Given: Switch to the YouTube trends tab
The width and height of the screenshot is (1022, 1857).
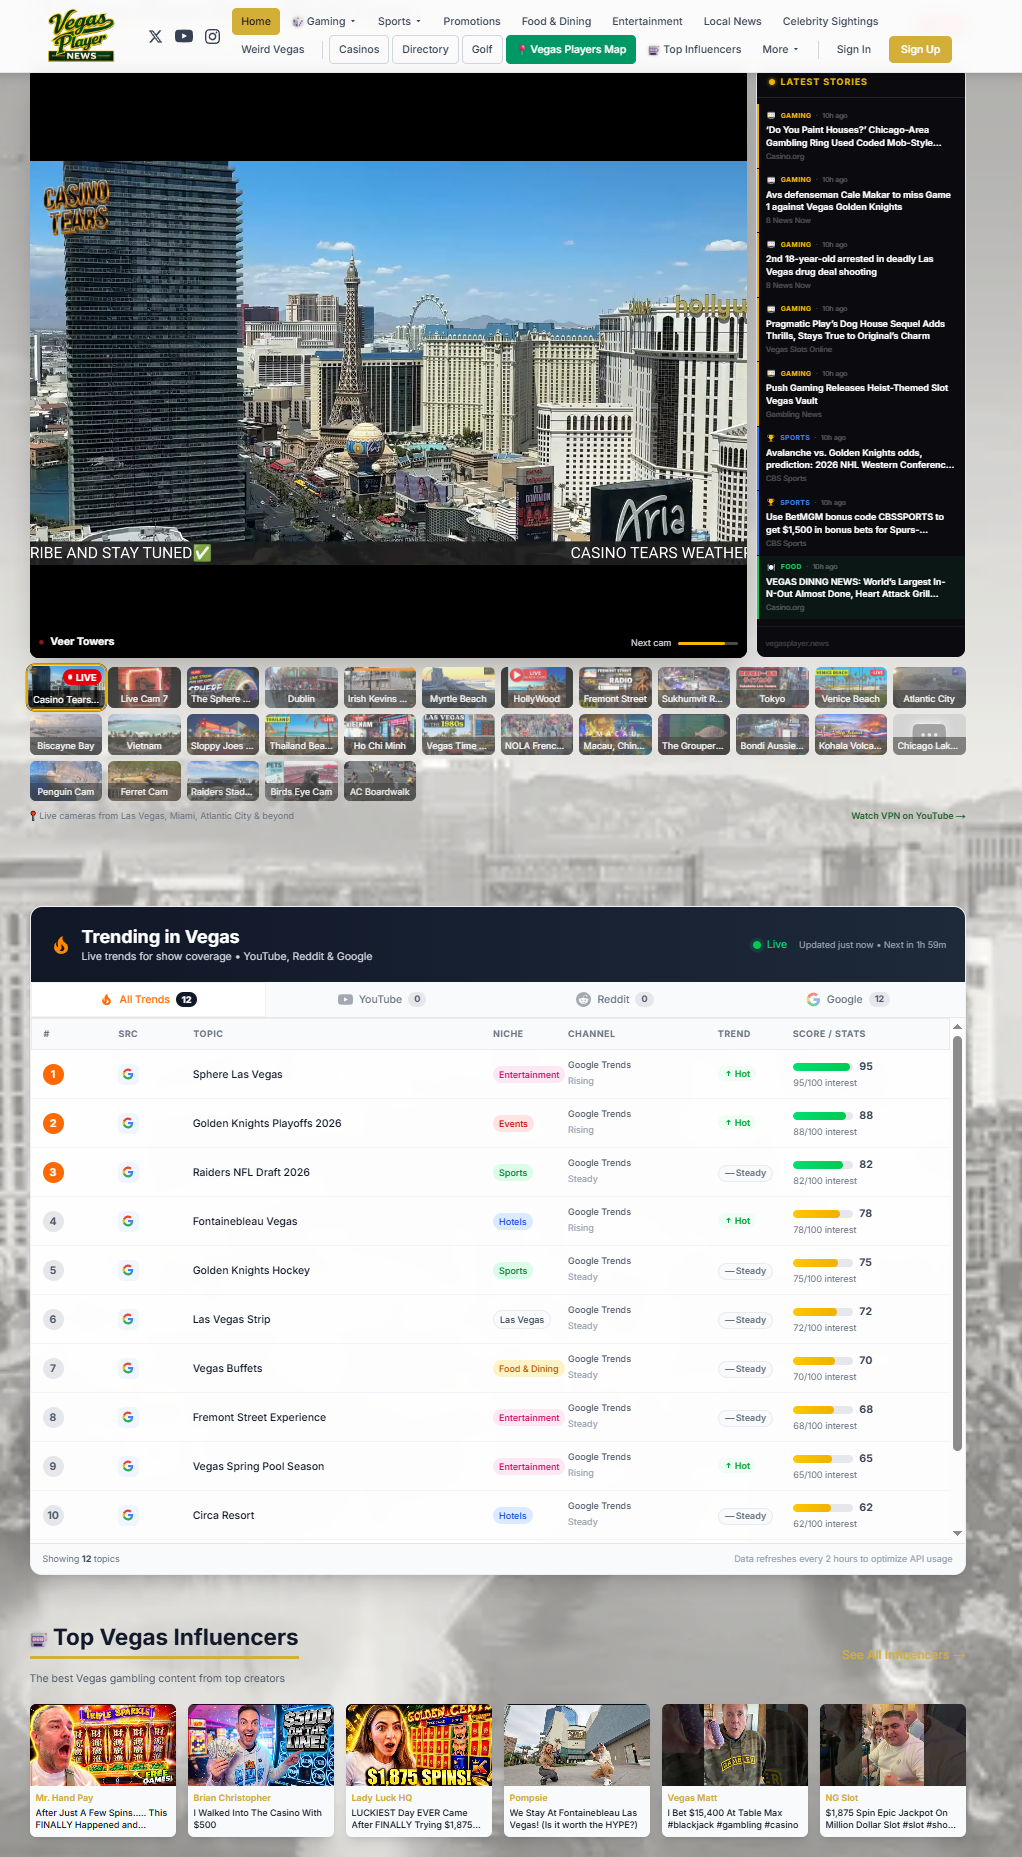Looking at the screenshot, I should [381, 999].
